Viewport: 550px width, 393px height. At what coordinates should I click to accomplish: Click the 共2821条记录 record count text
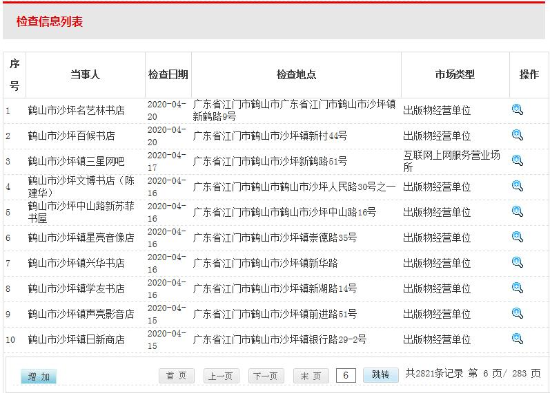[x=434, y=373]
